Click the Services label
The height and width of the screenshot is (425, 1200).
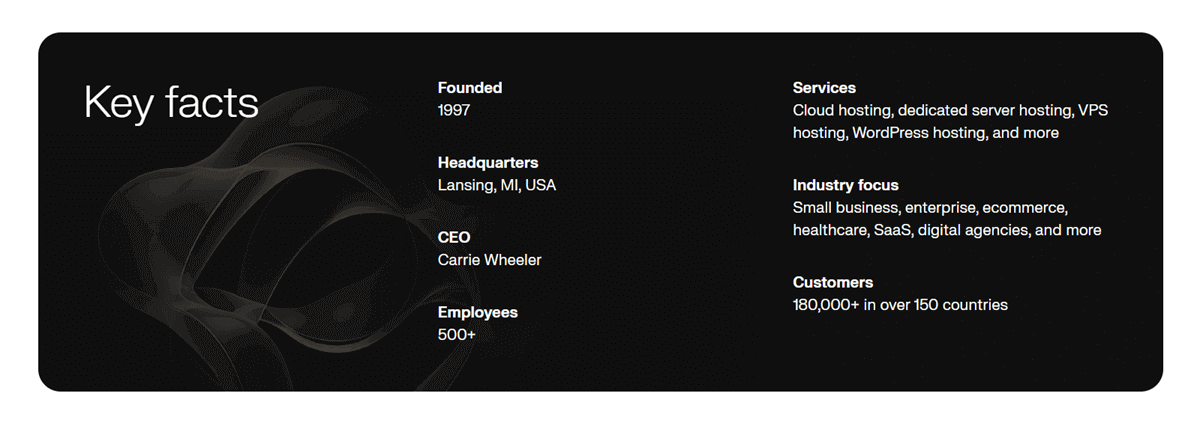(824, 88)
